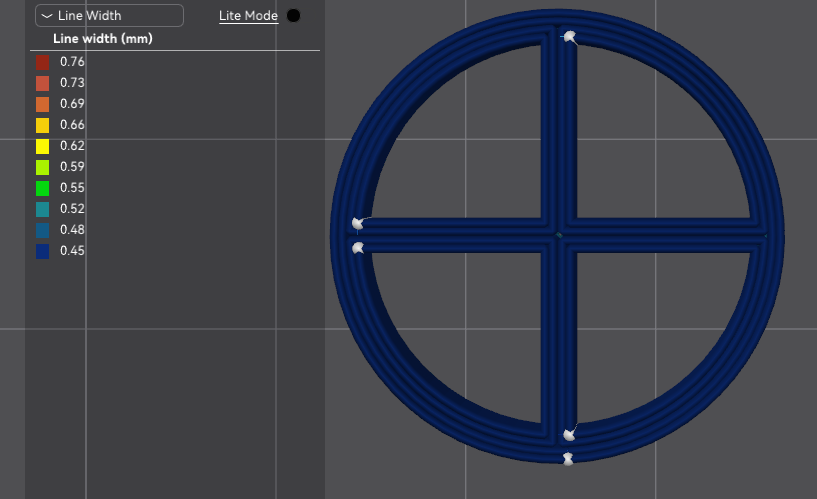Choose the 0.52 teal legend swatch
Viewport: 817px width, 499px height.
click(42, 209)
